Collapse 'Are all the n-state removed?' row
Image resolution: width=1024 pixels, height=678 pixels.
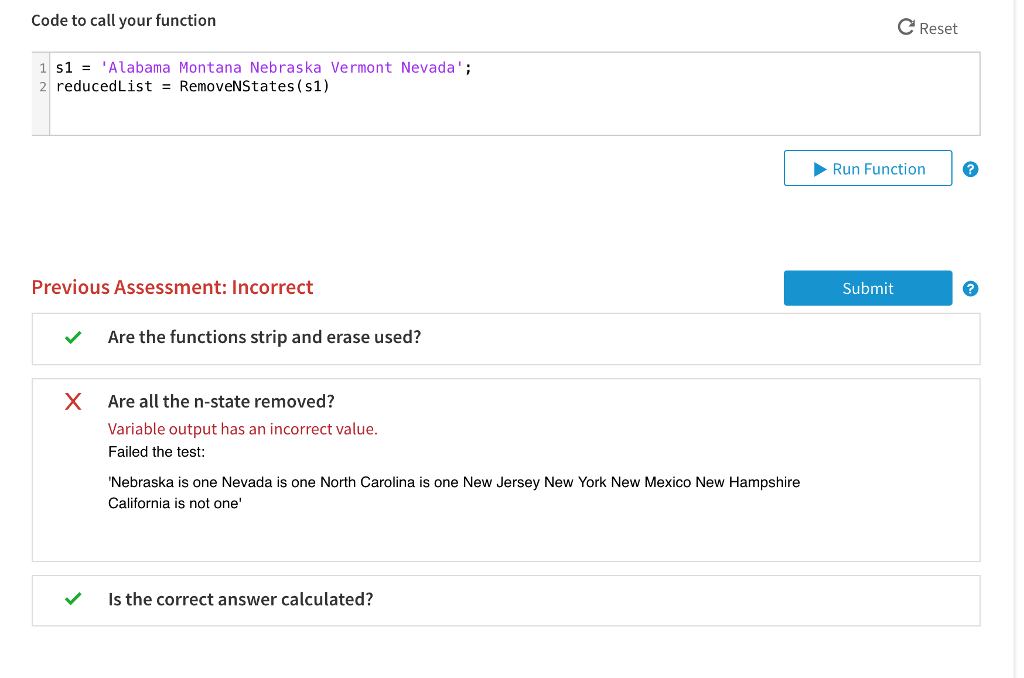pyautogui.click(x=221, y=402)
